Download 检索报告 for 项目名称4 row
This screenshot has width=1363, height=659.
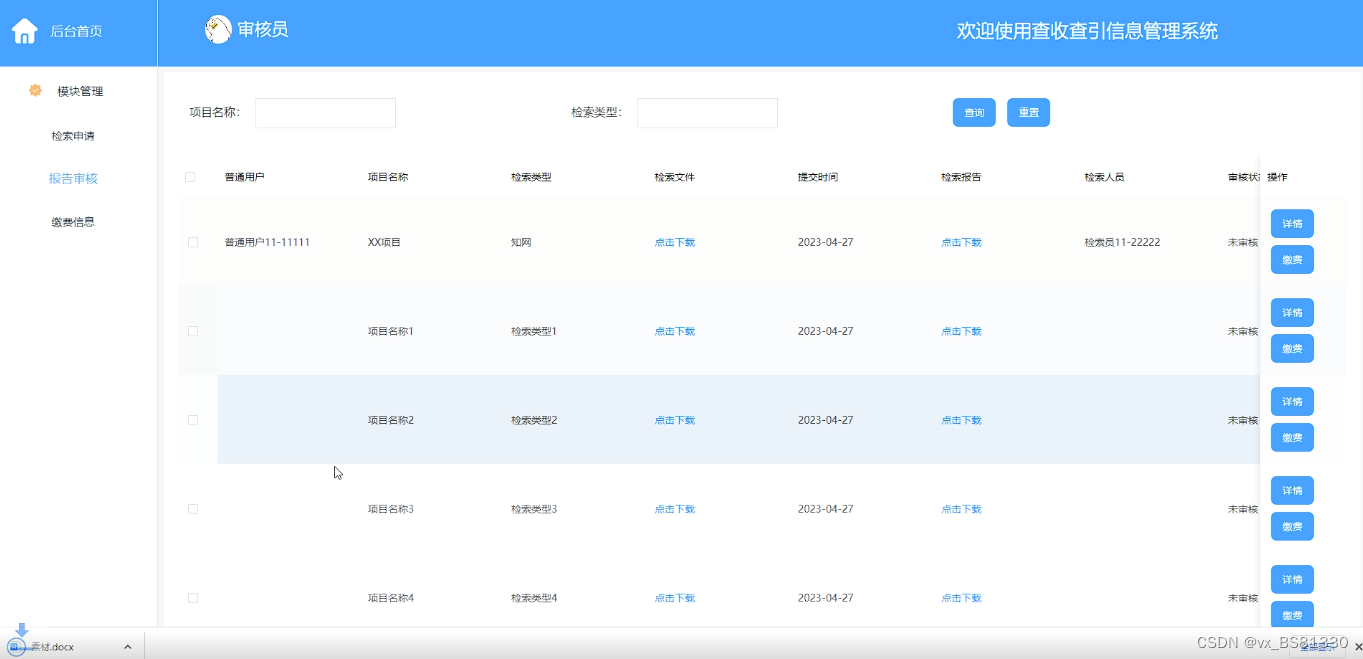point(961,598)
